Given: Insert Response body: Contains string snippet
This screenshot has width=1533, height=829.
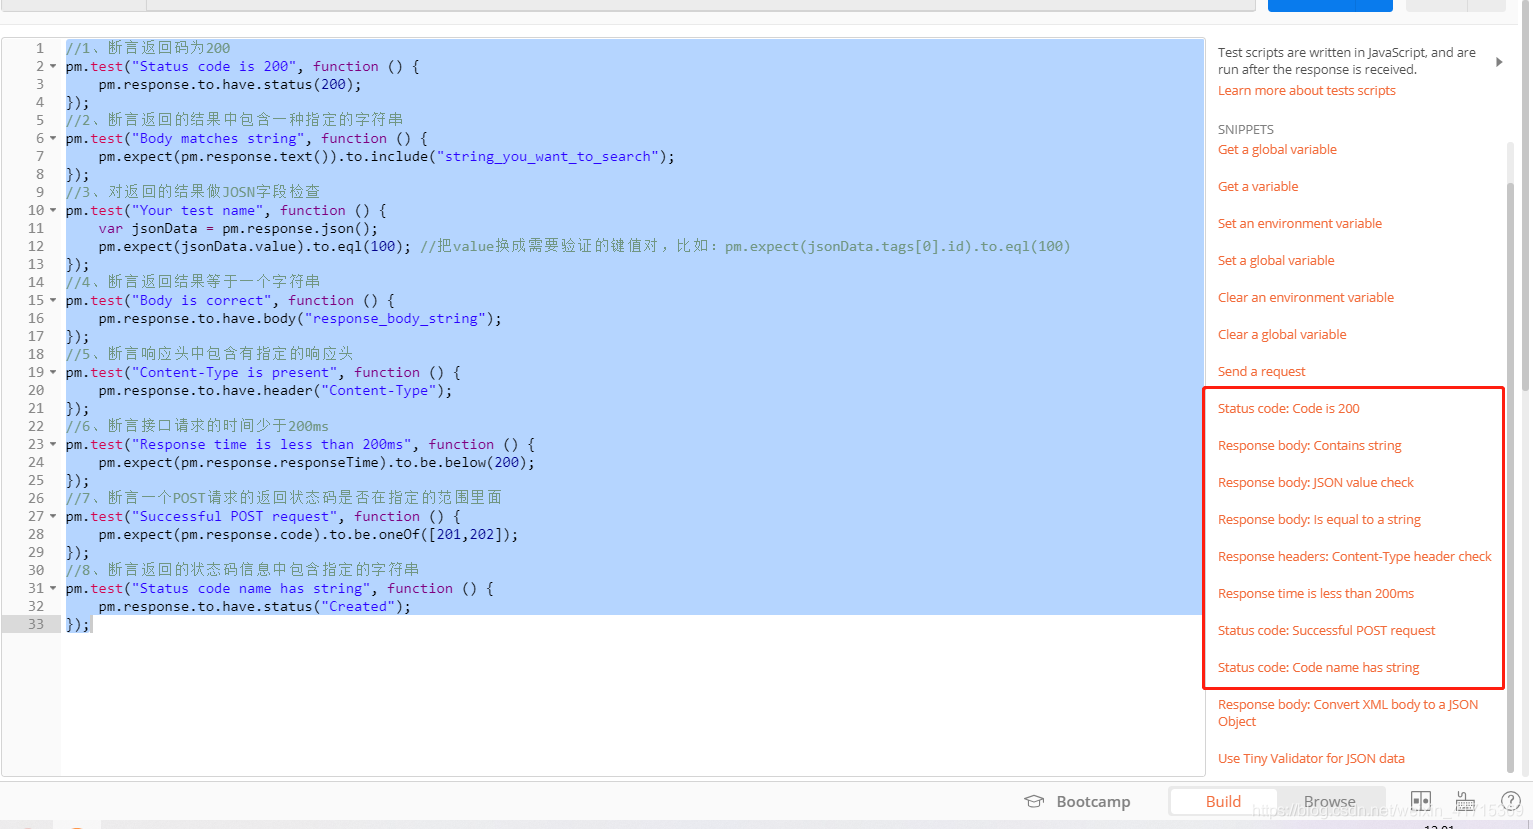Looking at the screenshot, I should coord(1310,446).
